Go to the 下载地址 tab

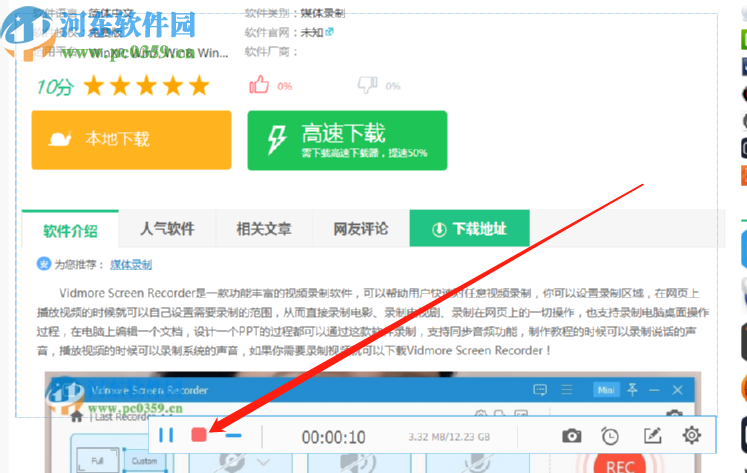point(469,229)
